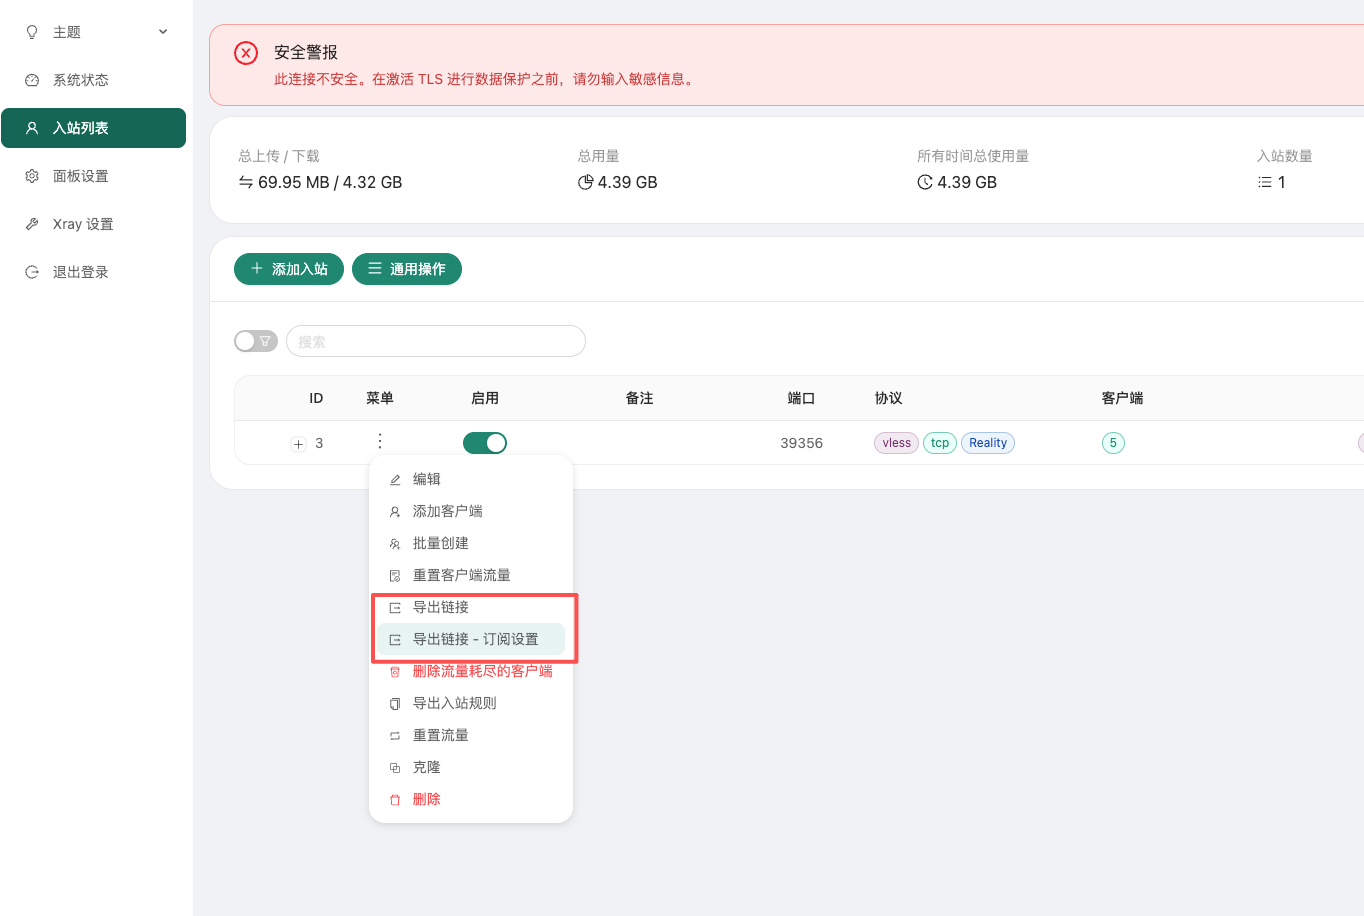Open the 入站列表 sidebar page
The height and width of the screenshot is (916, 1364).
(x=93, y=128)
